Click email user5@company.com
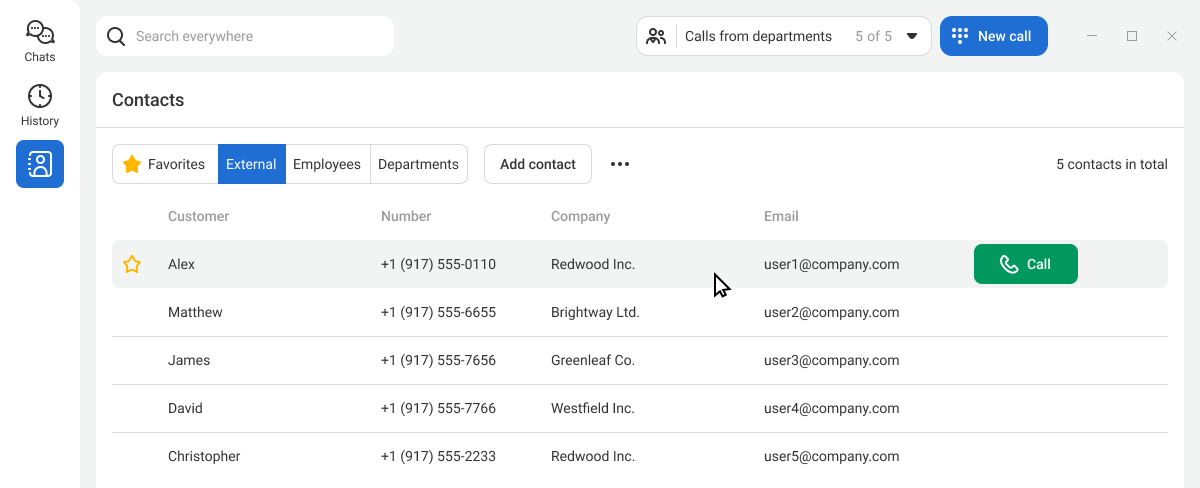Image resolution: width=1200 pixels, height=488 pixels. pos(832,456)
